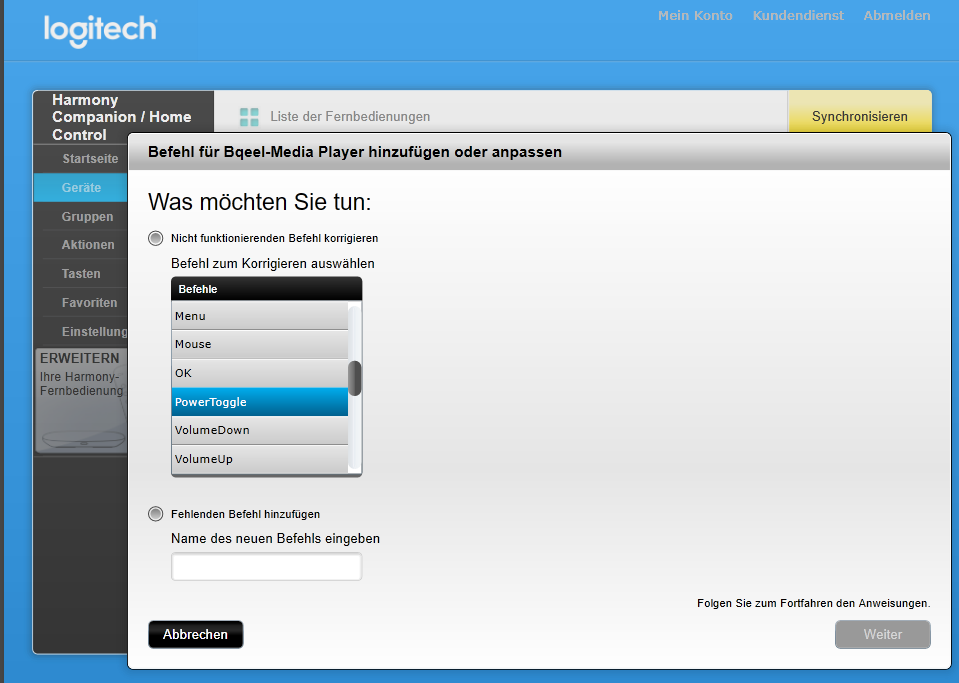This screenshot has width=959, height=683.
Task: Open Aktionen in the sidebar
Action: point(81,245)
